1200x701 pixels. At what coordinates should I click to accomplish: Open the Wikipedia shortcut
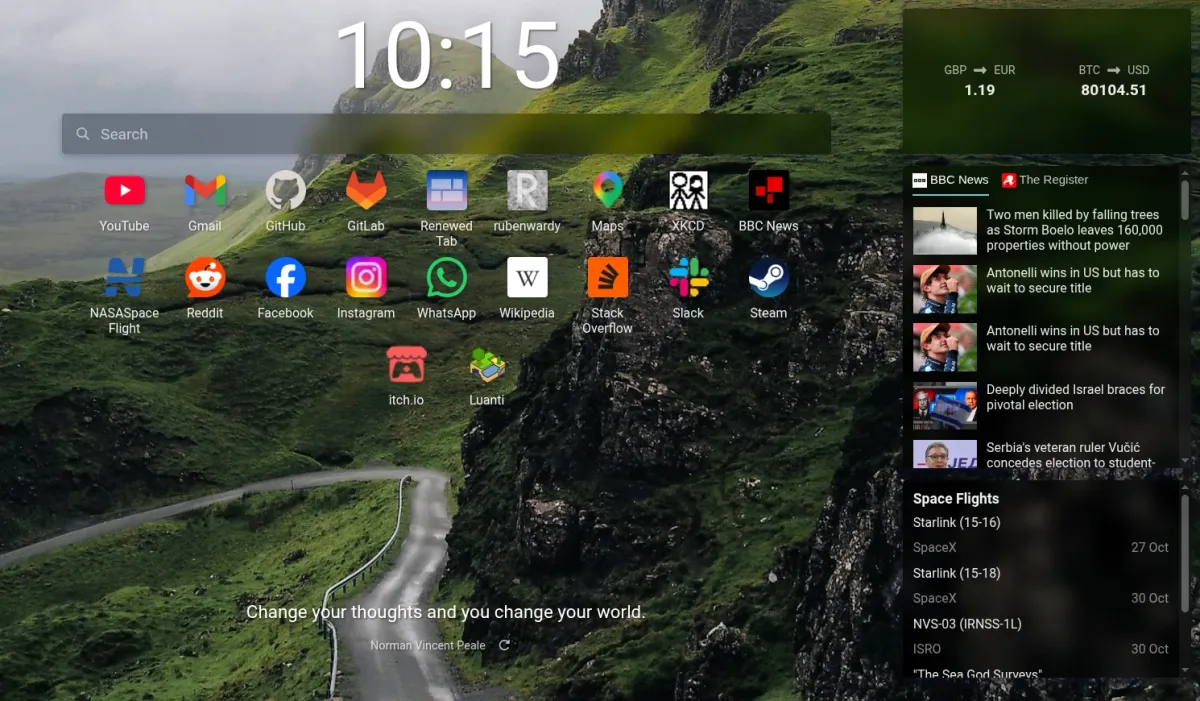click(527, 288)
